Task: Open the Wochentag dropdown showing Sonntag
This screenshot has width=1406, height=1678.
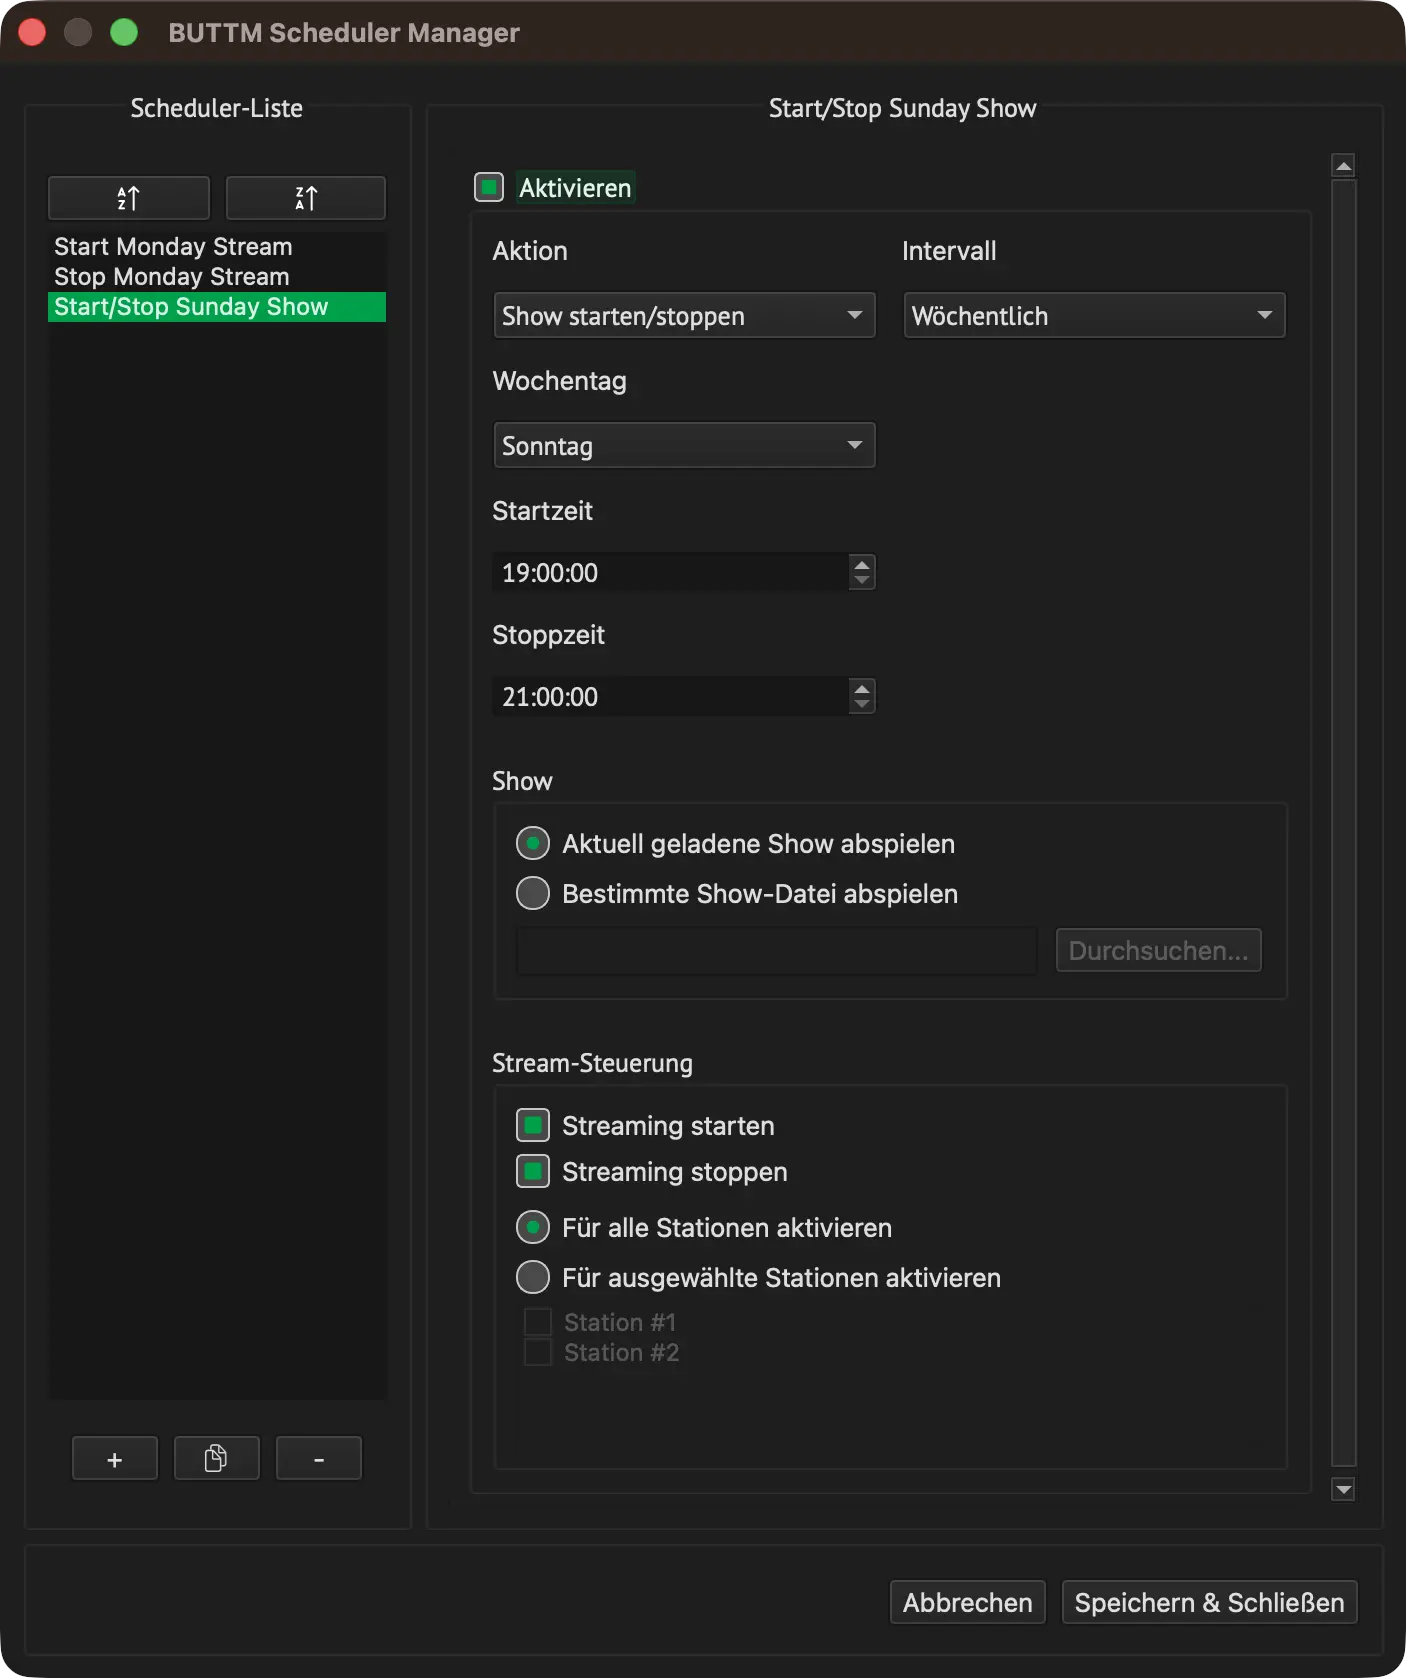Action: [685, 446]
